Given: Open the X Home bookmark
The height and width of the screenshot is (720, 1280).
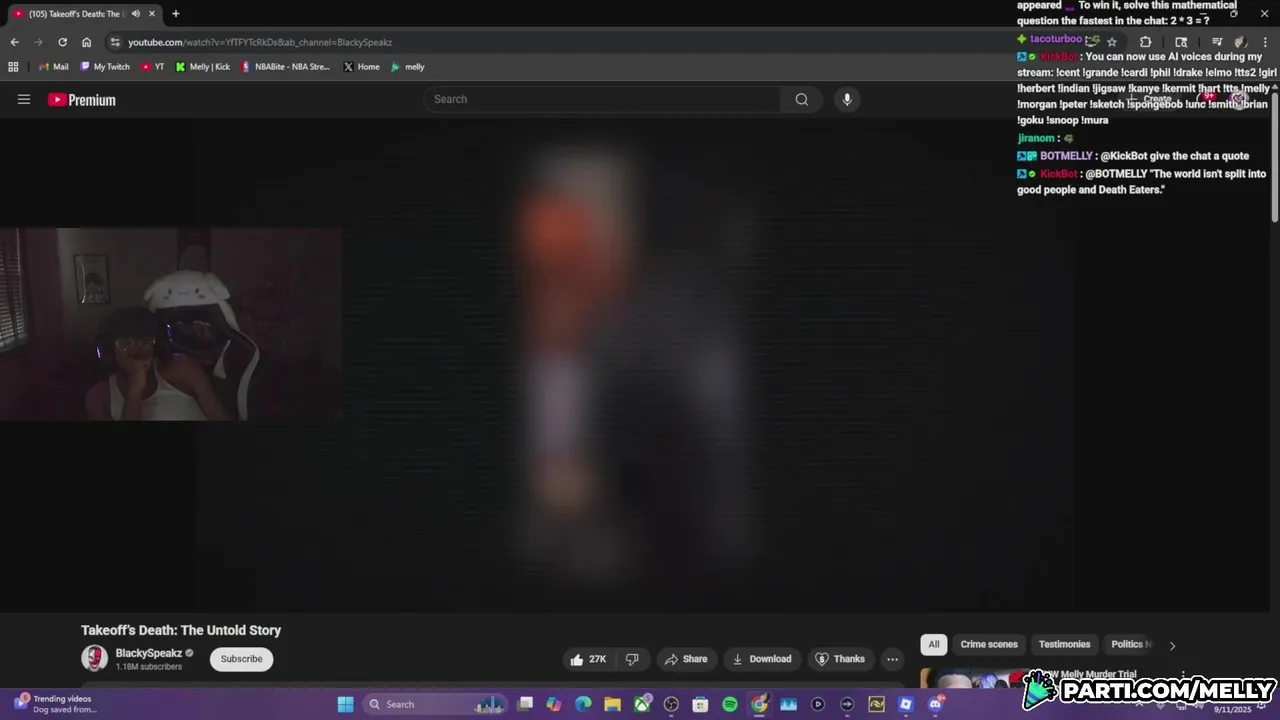Looking at the screenshot, I should tap(361, 67).
